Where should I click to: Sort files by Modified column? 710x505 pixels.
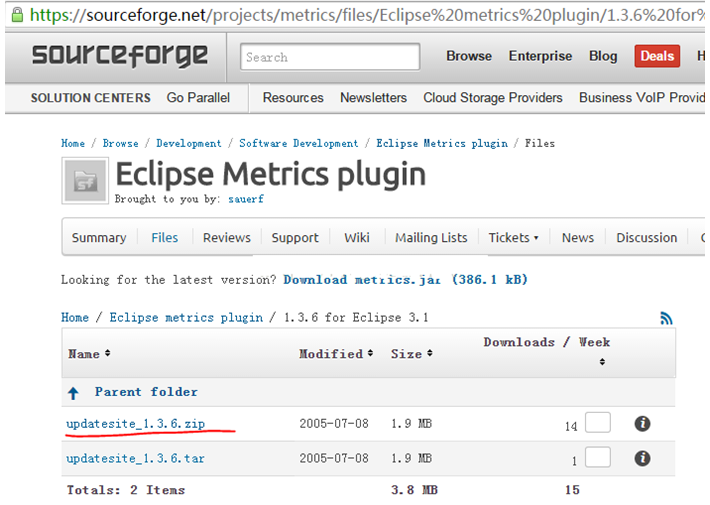point(336,354)
